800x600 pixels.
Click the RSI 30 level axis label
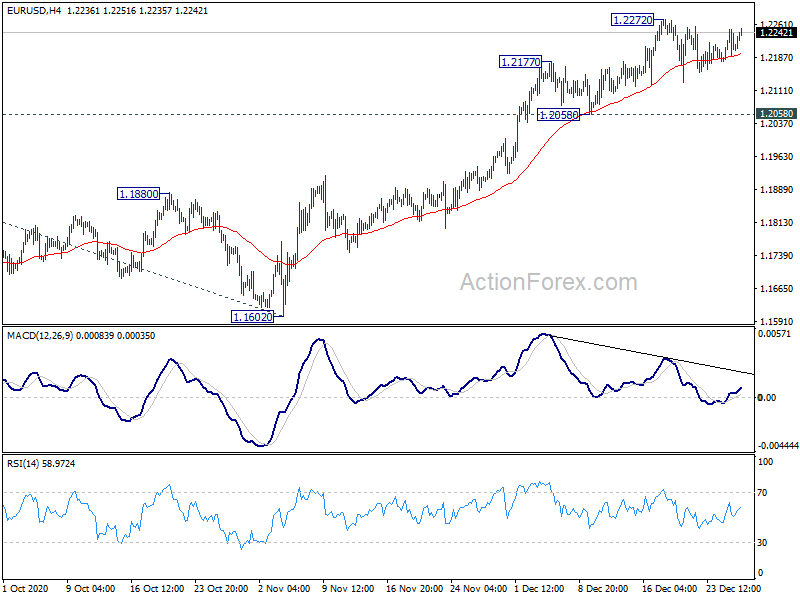(x=762, y=543)
